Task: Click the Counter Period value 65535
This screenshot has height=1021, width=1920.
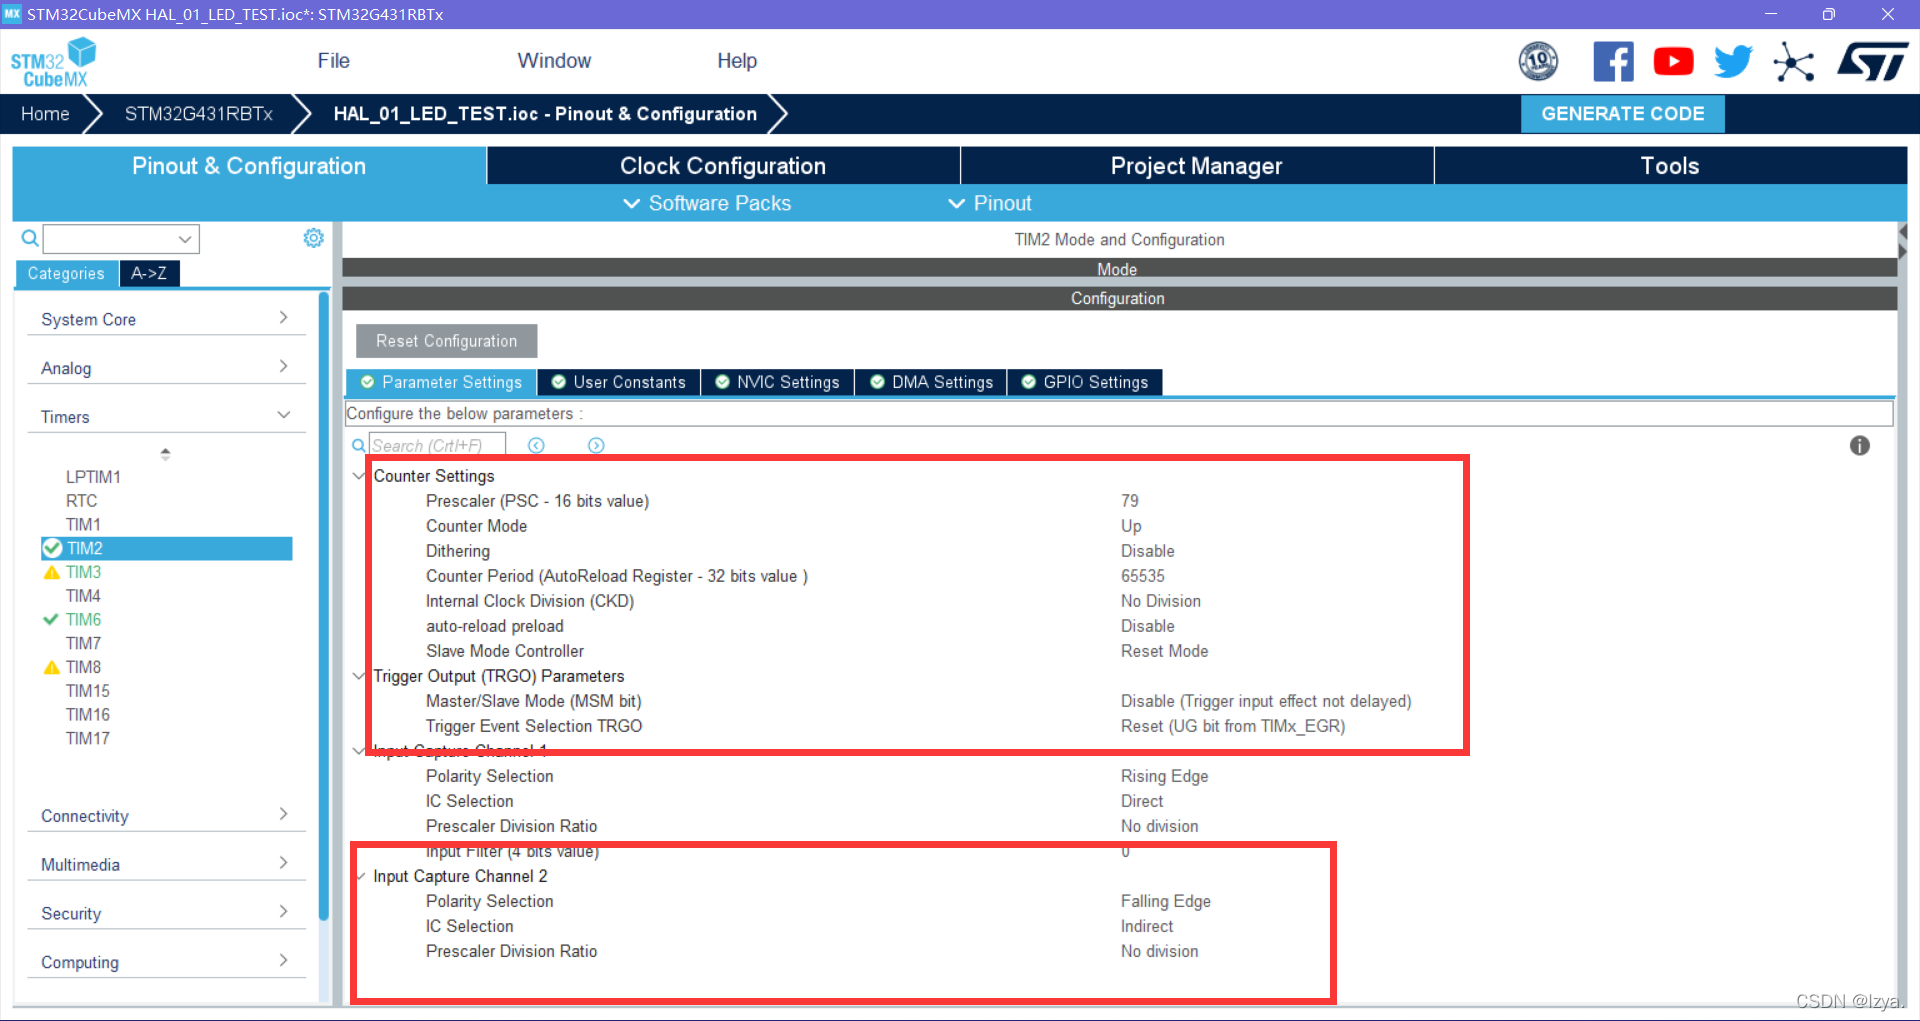Action: [1143, 576]
